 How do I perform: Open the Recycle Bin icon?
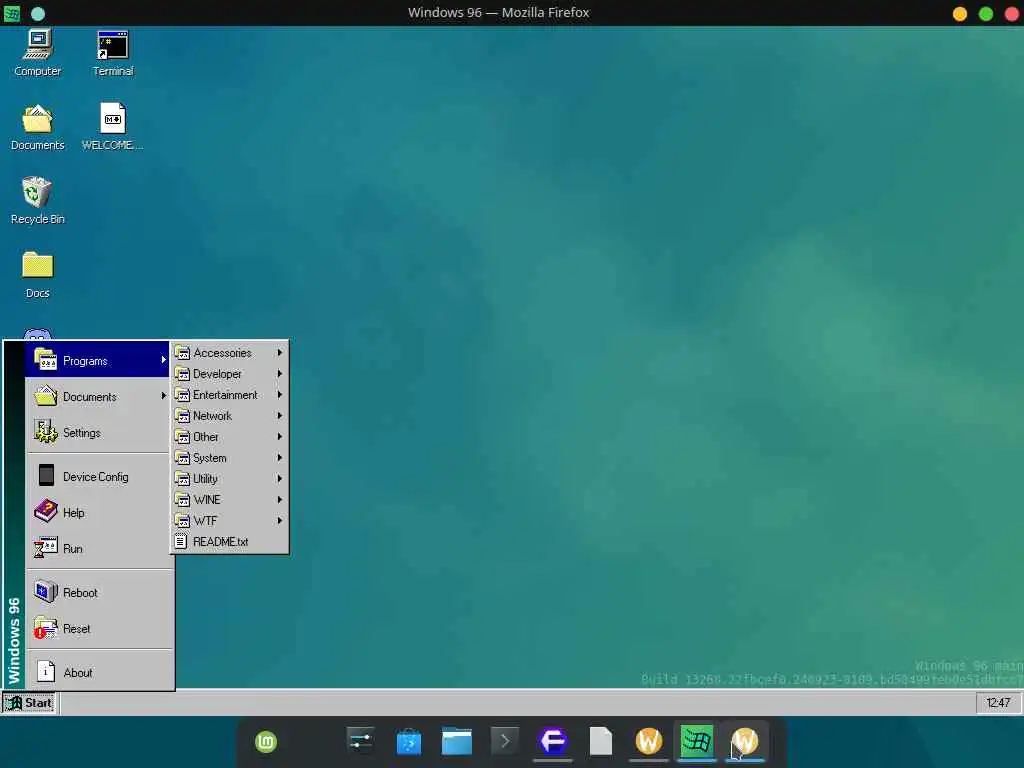click(38, 202)
